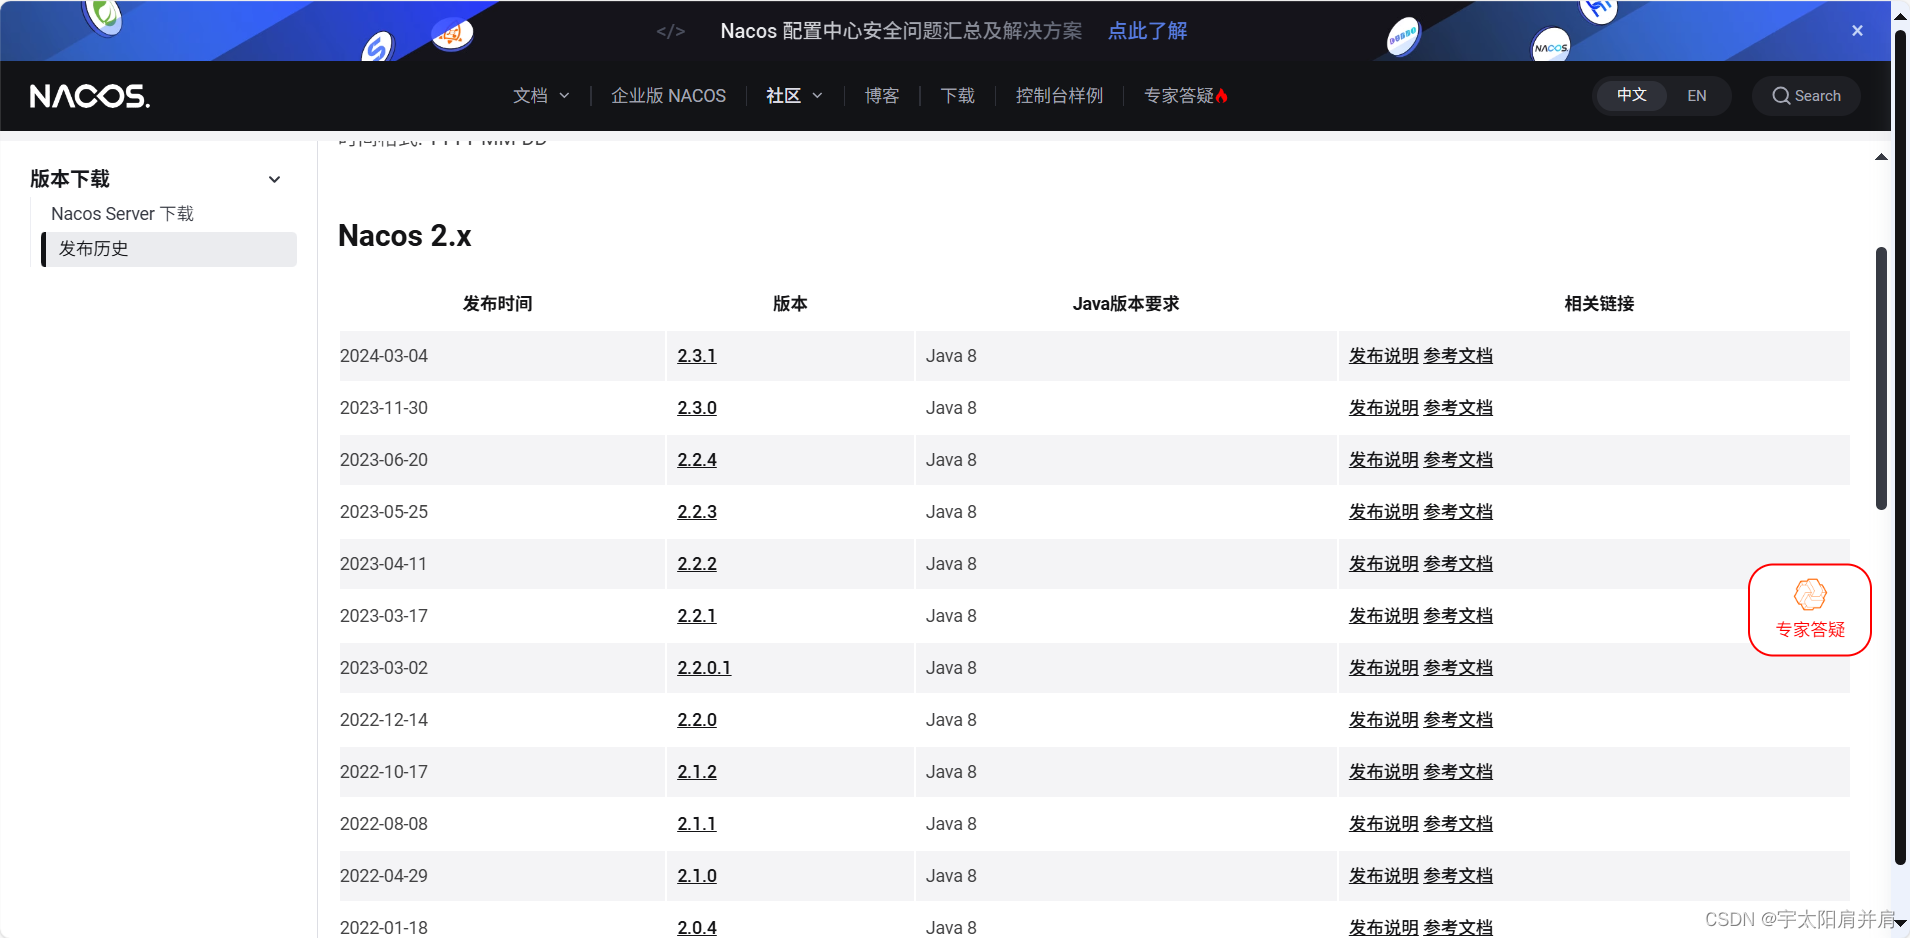Open version 2.2.4 link

[x=696, y=460]
